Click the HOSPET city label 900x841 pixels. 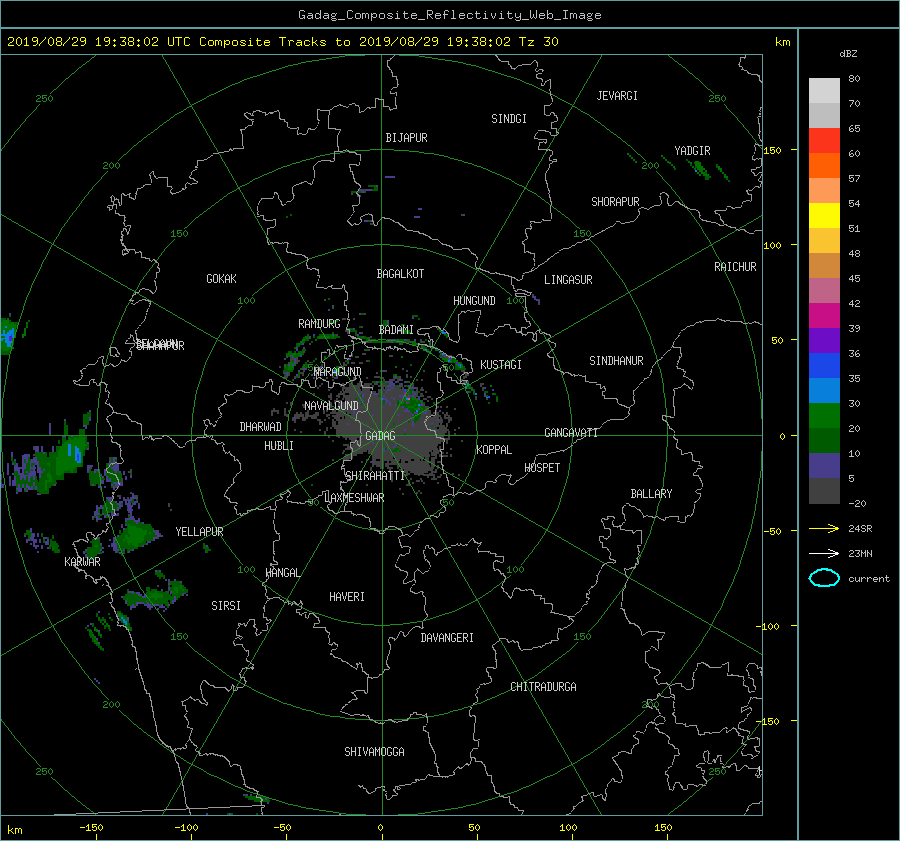pyautogui.click(x=542, y=468)
